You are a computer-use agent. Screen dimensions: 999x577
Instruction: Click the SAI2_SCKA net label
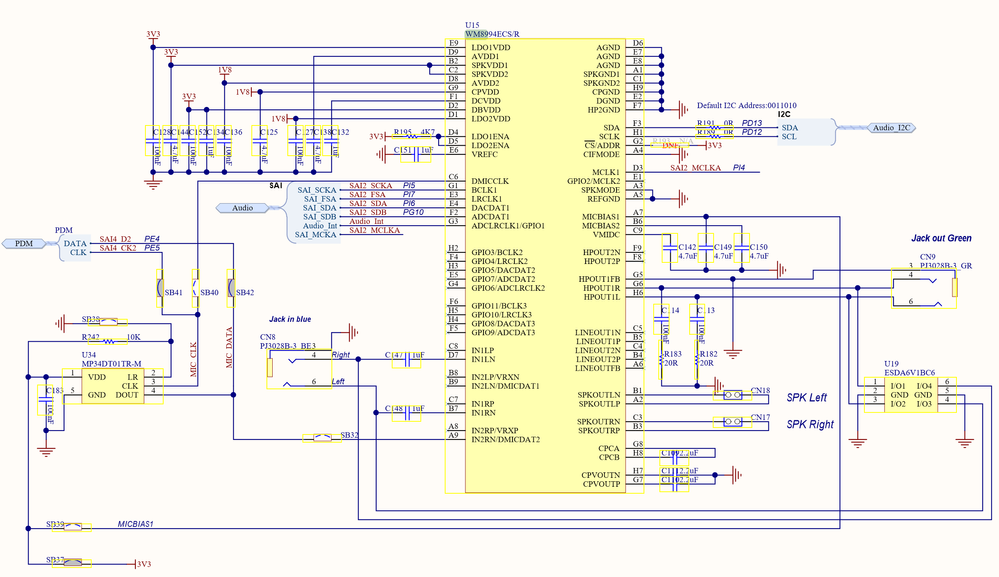(371, 185)
